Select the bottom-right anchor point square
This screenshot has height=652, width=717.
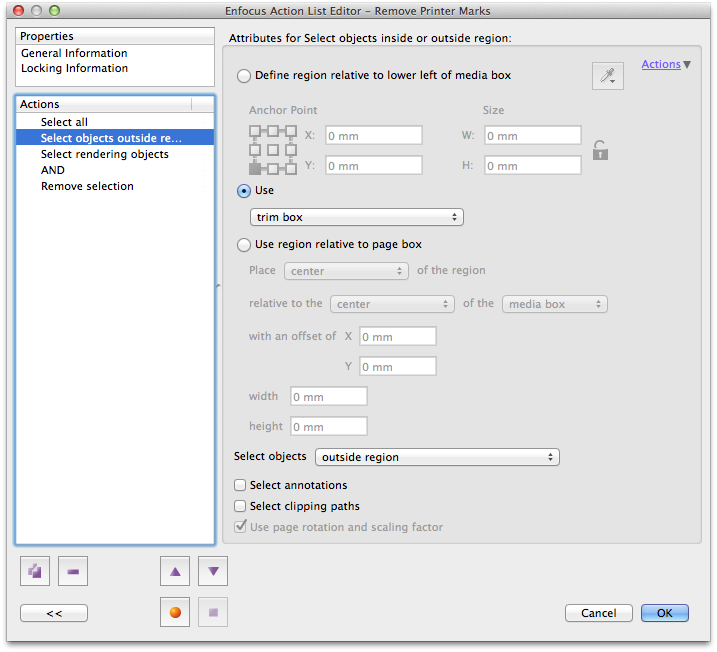click(x=291, y=169)
